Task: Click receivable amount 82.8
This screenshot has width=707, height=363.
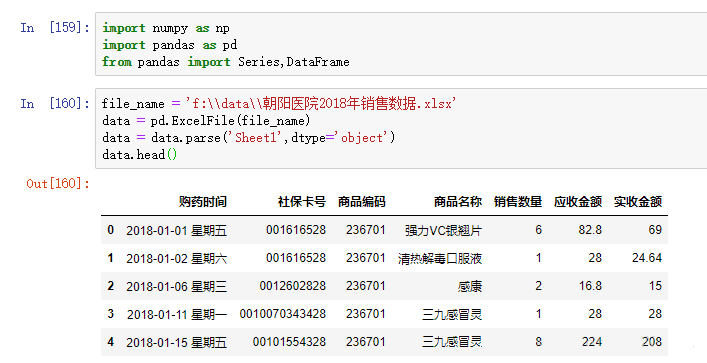Action: pyautogui.click(x=590, y=230)
